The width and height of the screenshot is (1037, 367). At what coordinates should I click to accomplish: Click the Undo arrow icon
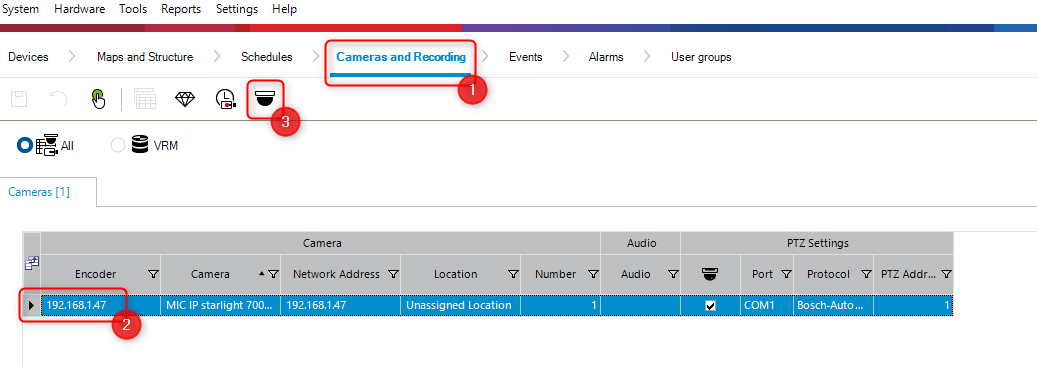pyautogui.click(x=59, y=99)
